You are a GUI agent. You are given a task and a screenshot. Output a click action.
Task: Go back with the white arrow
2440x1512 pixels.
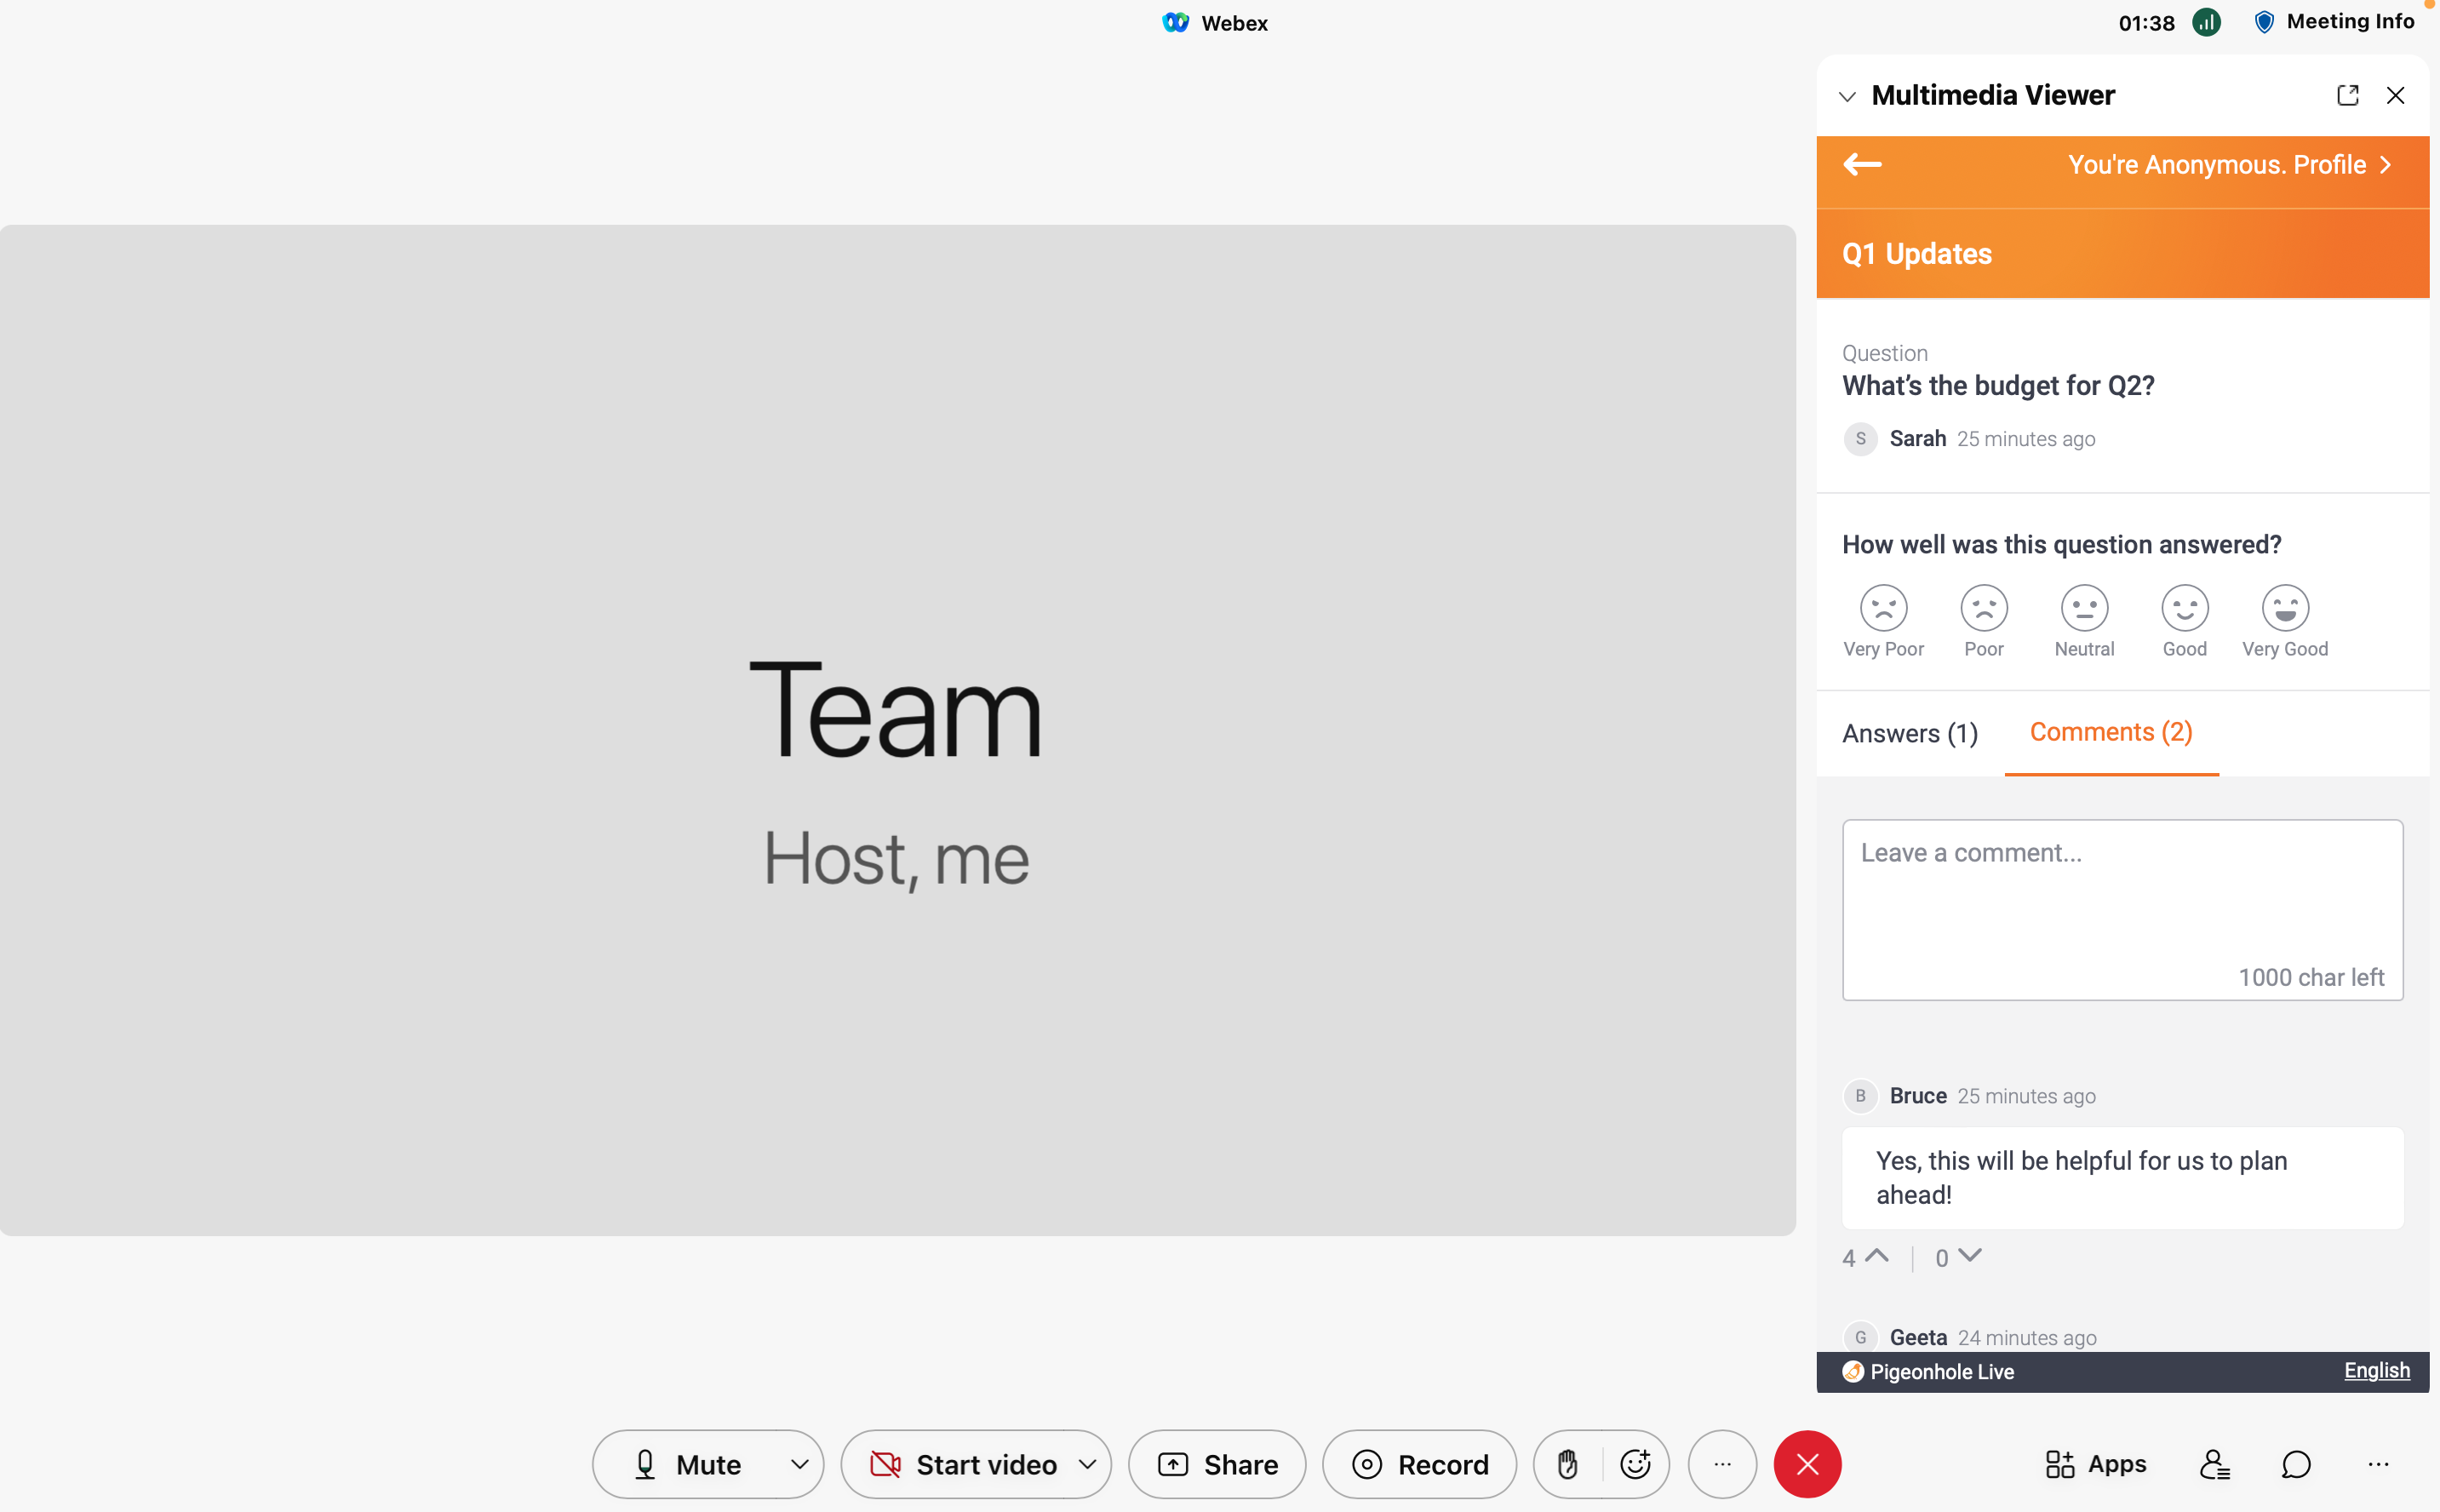coord(1862,164)
